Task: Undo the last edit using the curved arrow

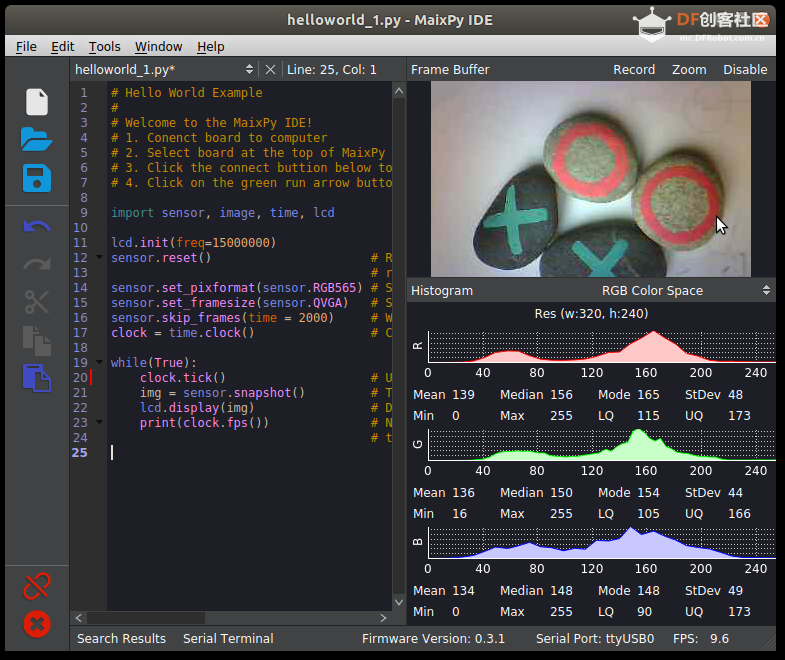Action: (x=37, y=227)
